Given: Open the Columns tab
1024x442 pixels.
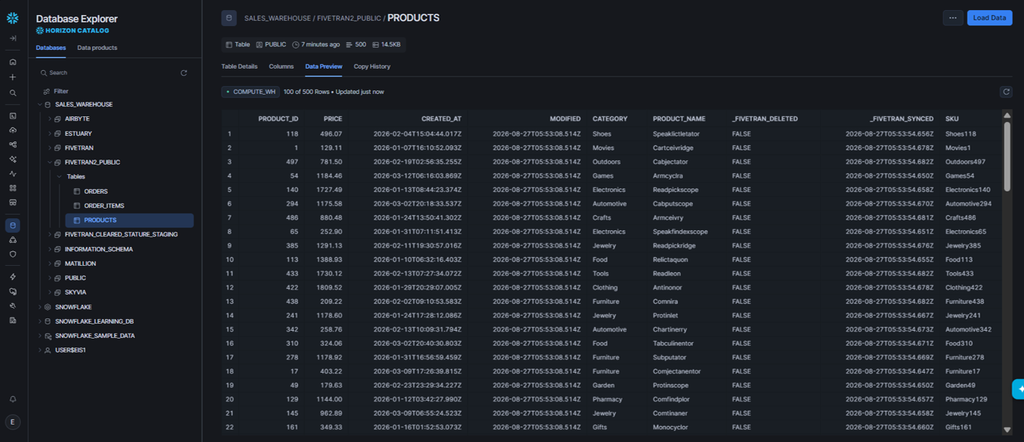Looking at the screenshot, I should 281,67.
